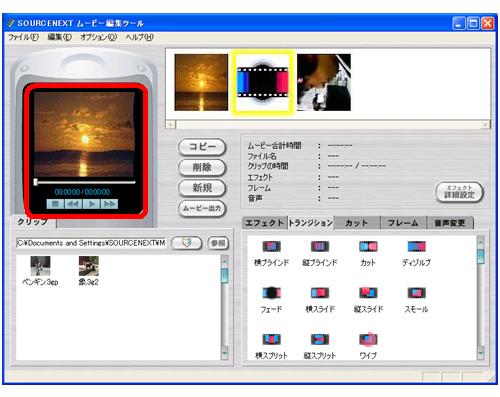Screen dimensions: 500x397
Task: Click the コピー button
Action: coord(202,147)
